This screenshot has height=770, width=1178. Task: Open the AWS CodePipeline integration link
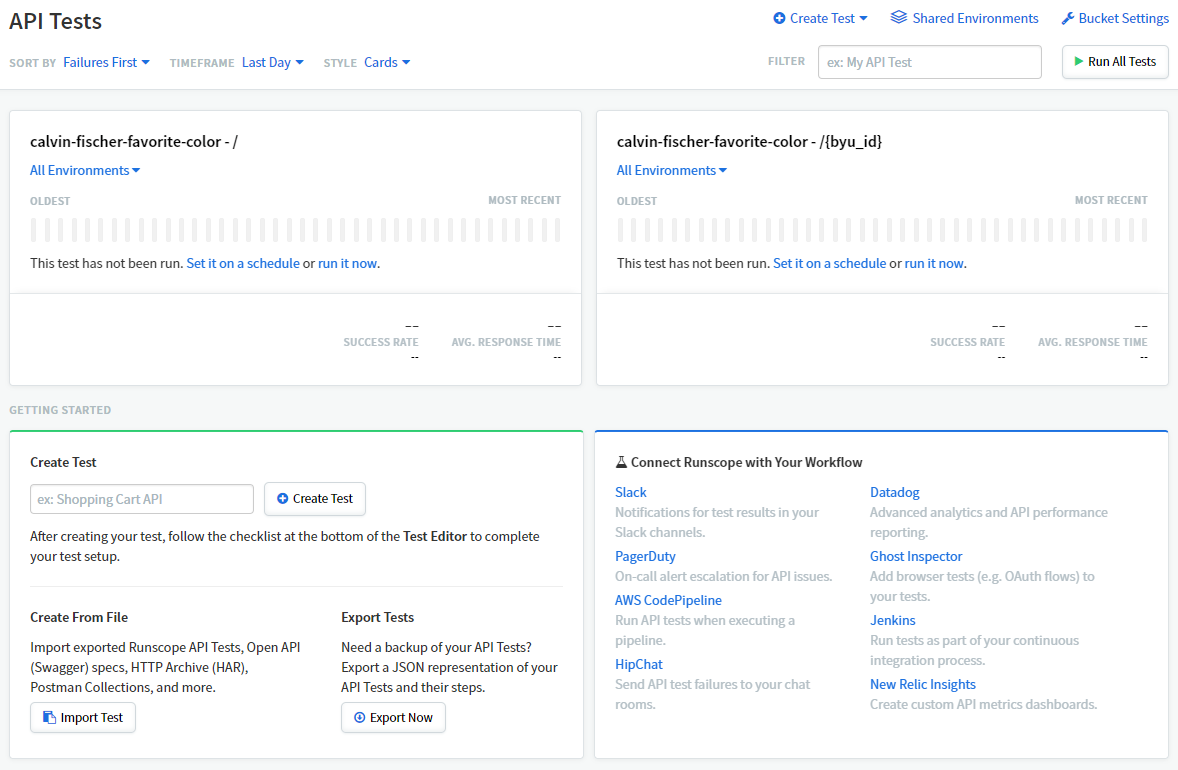pos(668,600)
